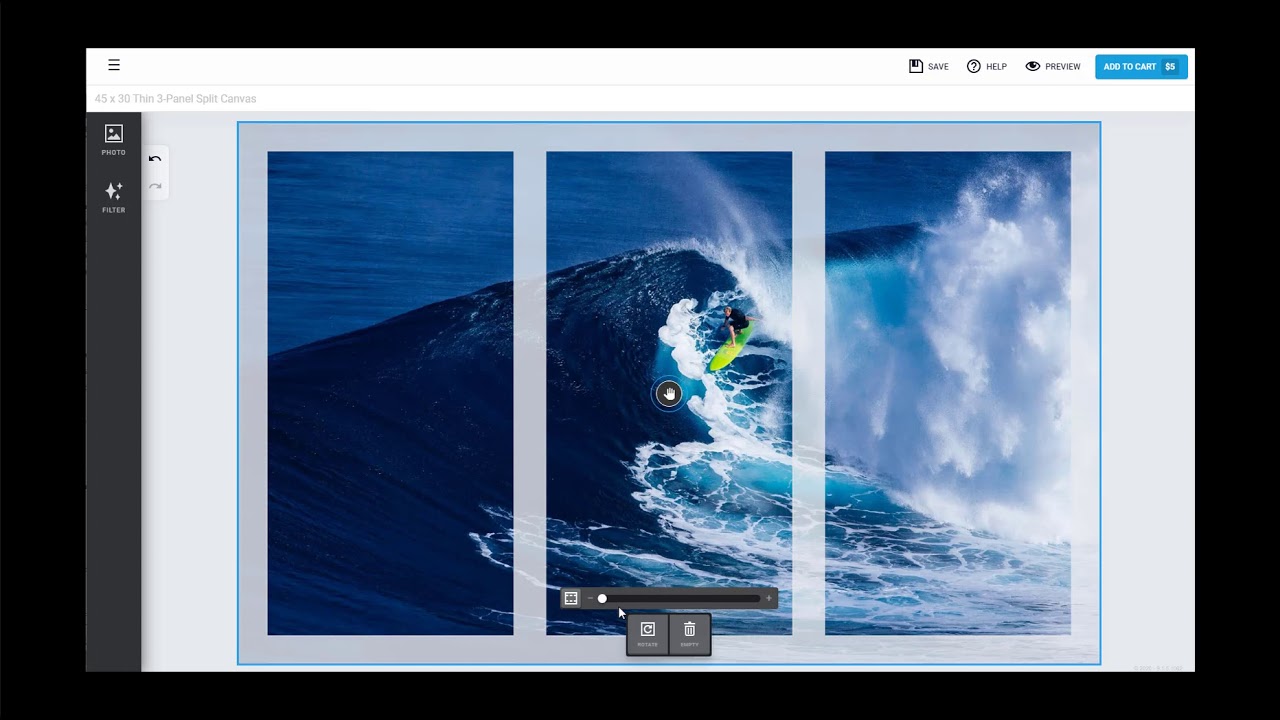The width and height of the screenshot is (1280, 720).
Task: Click the zoom slider handle
Action: pyautogui.click(x=602, y=598)
